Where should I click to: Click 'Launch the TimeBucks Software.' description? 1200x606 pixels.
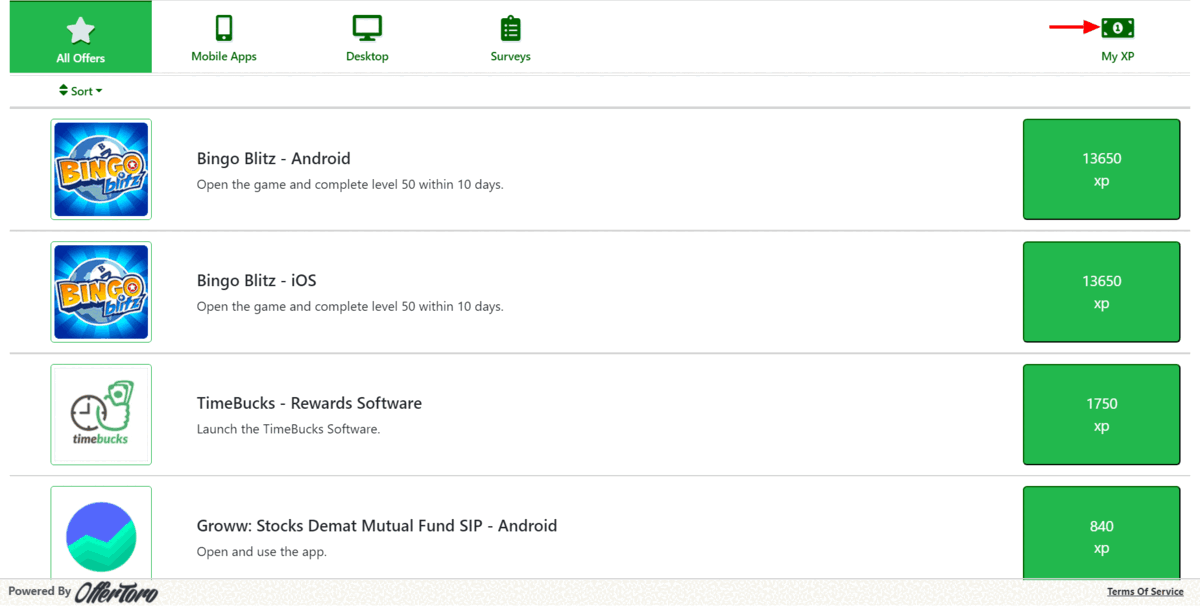tap(288, 429)
